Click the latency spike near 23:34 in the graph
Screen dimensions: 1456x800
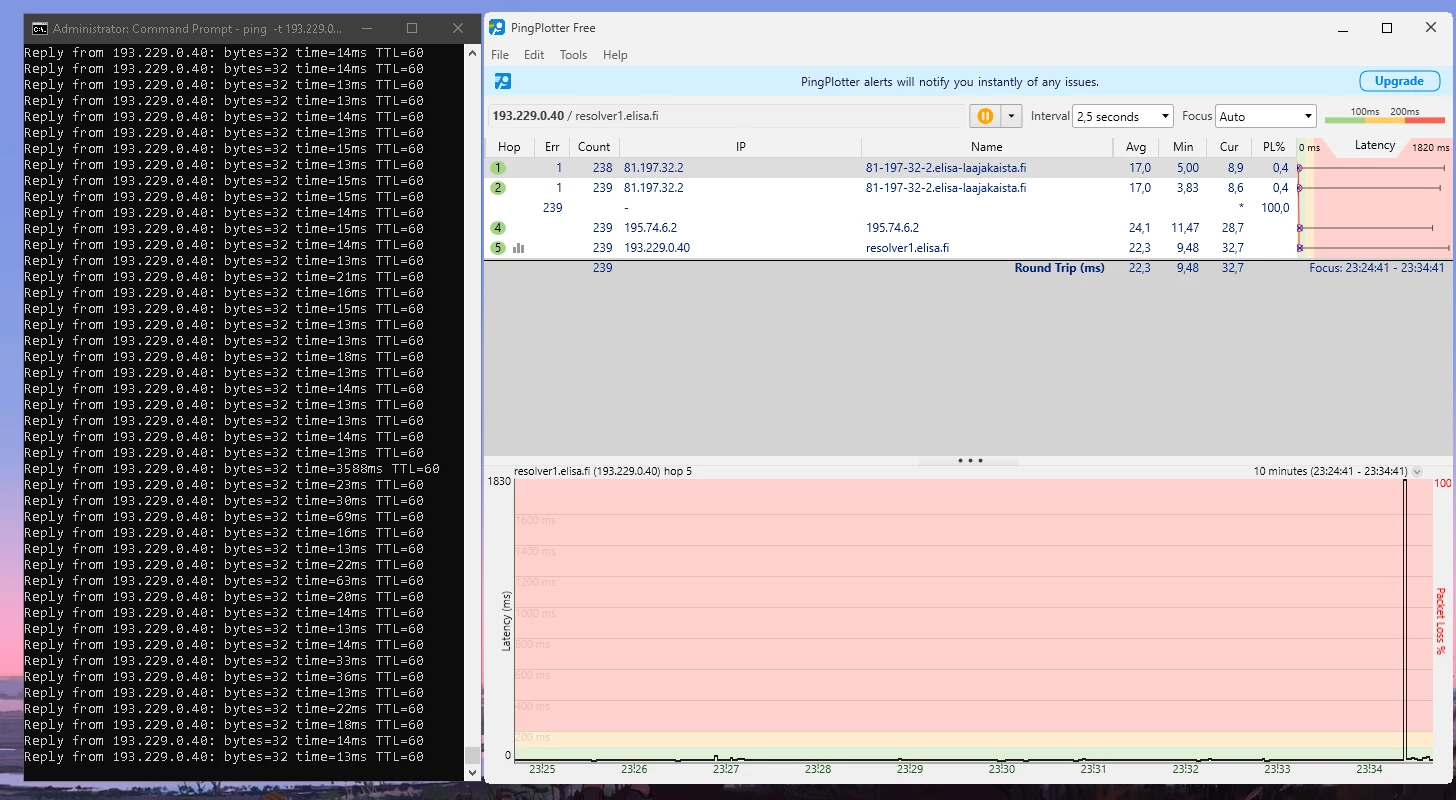(1405, 620)
